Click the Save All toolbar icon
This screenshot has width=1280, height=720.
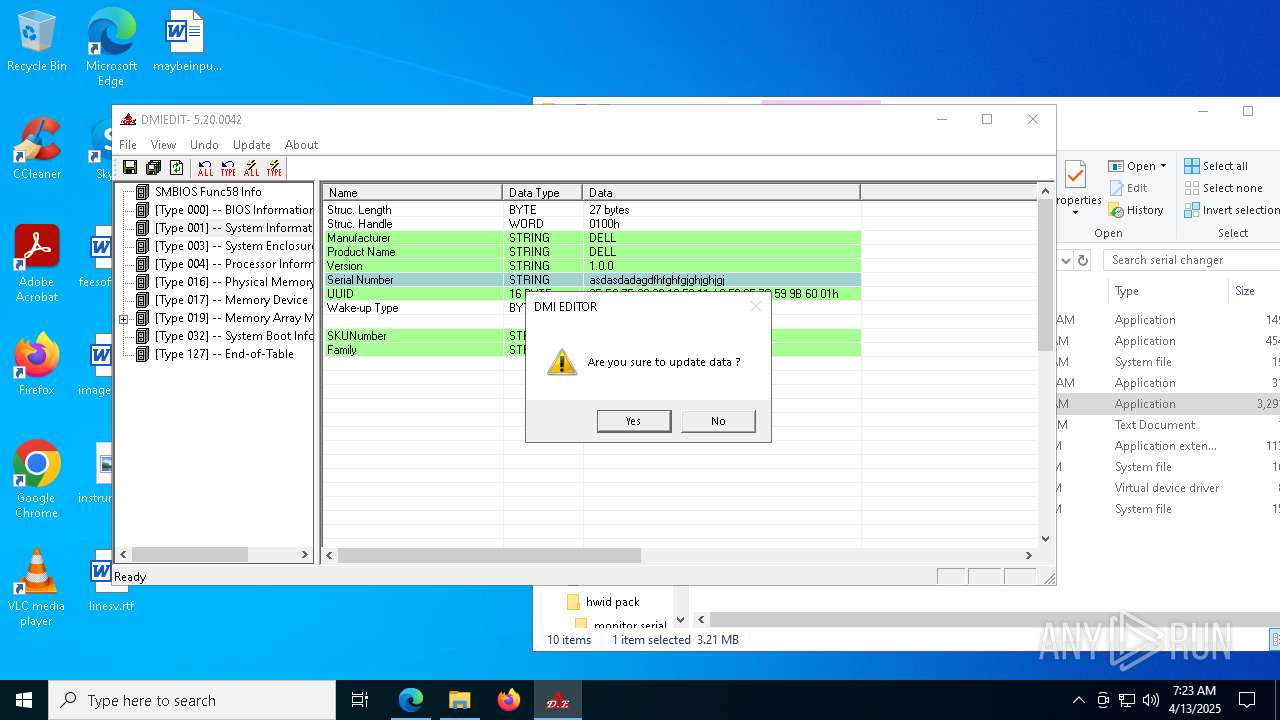click(x=153, y=168)
